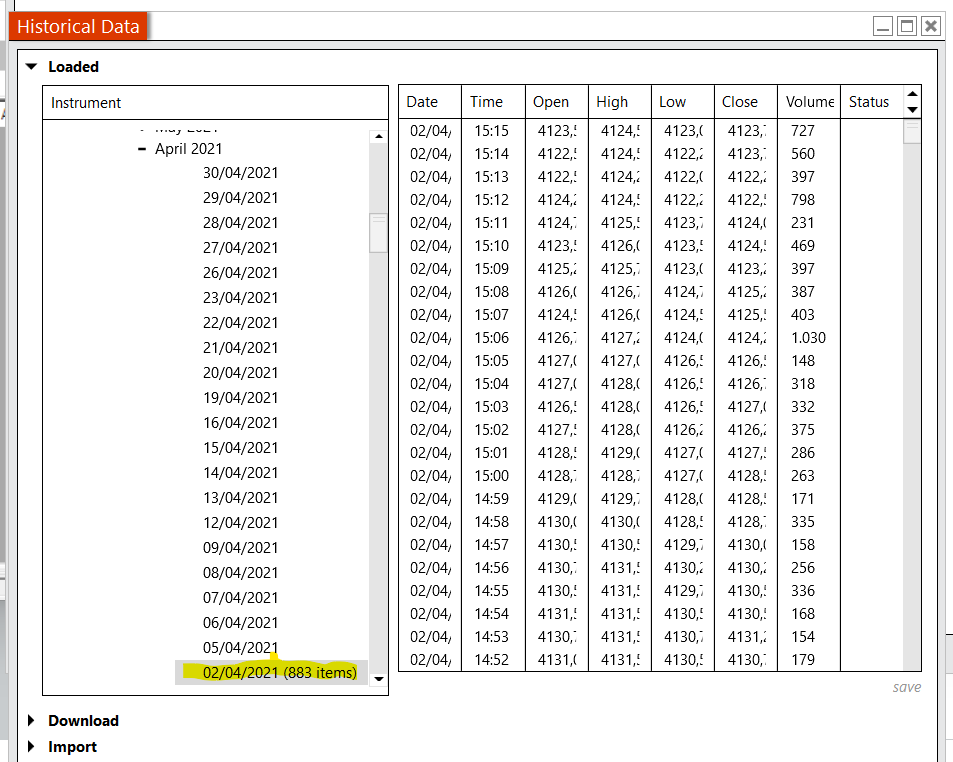Collapse the April 2021 tree node
Image resolution: width=953 pixels, height=762 pixels.
pyautogui.click(x=142, y=149)
